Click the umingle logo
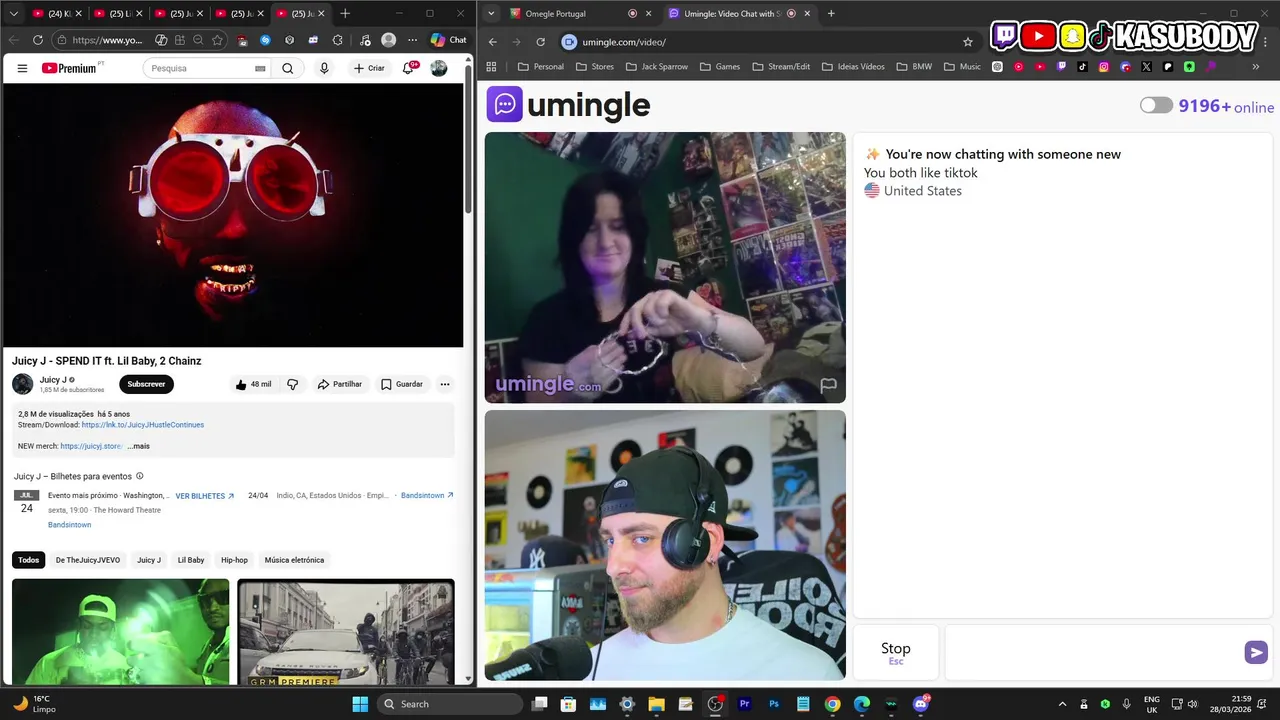Image resolution: width=1280 pixels, height=720 pixels. click(568, 105)
